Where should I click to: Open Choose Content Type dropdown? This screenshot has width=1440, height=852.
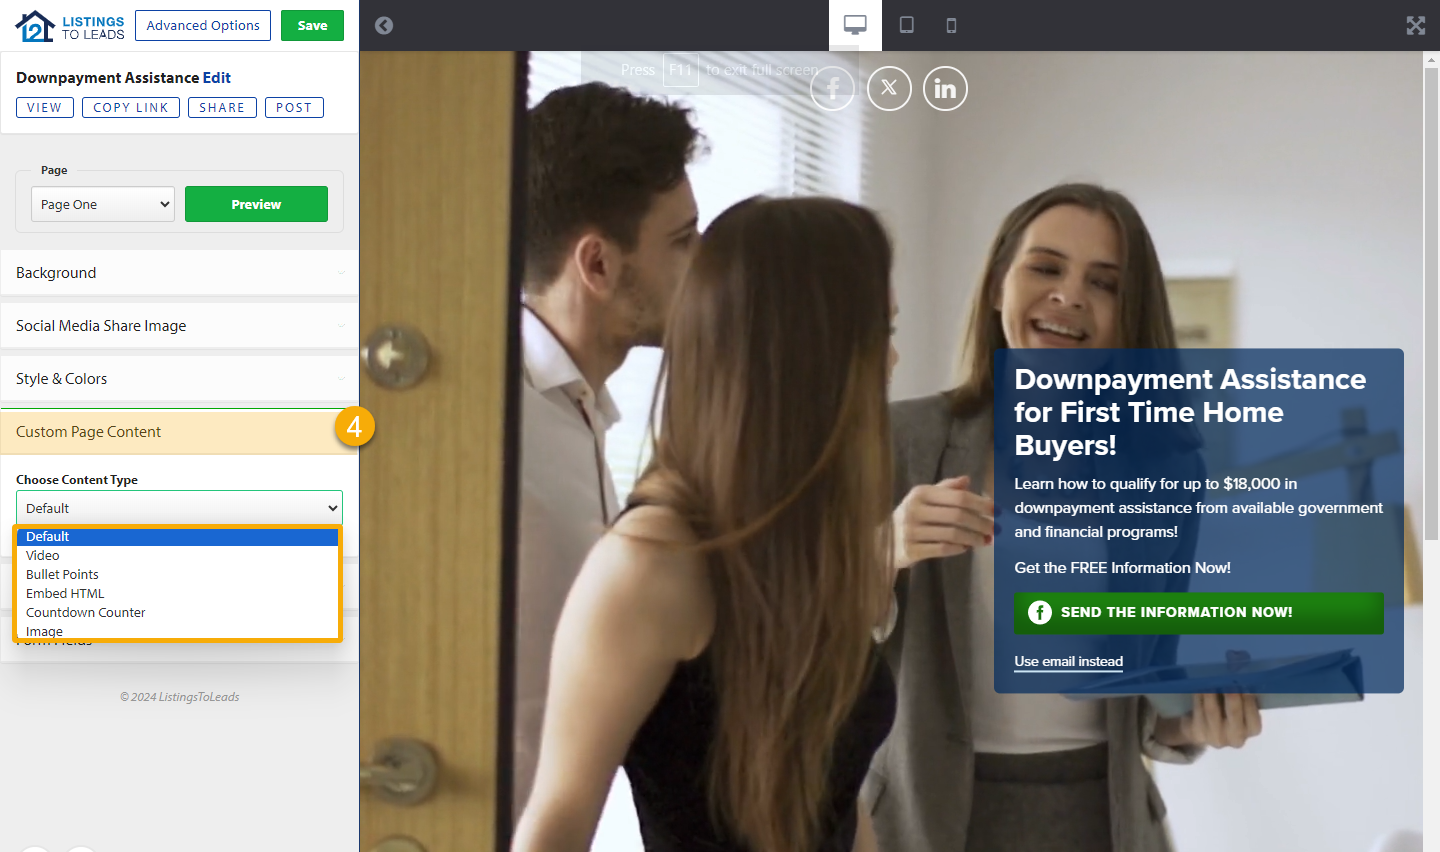179,508
